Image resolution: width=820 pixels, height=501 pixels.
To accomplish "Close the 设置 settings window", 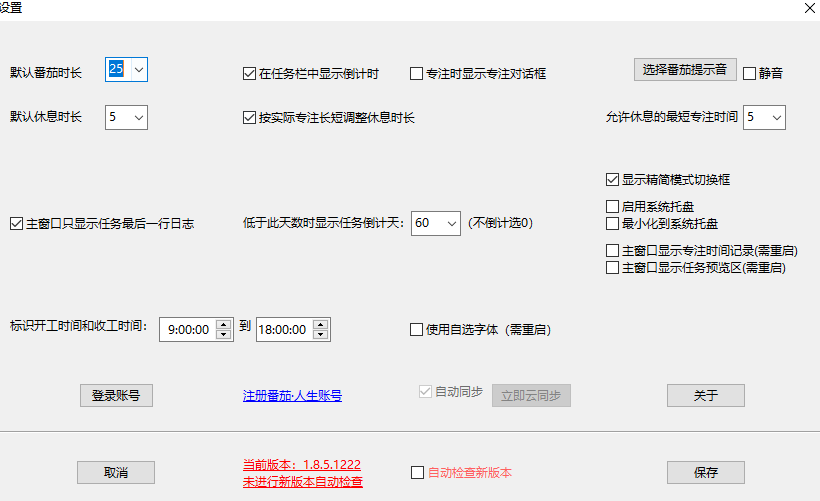I will pyautogui.click(x=810, y=8).
